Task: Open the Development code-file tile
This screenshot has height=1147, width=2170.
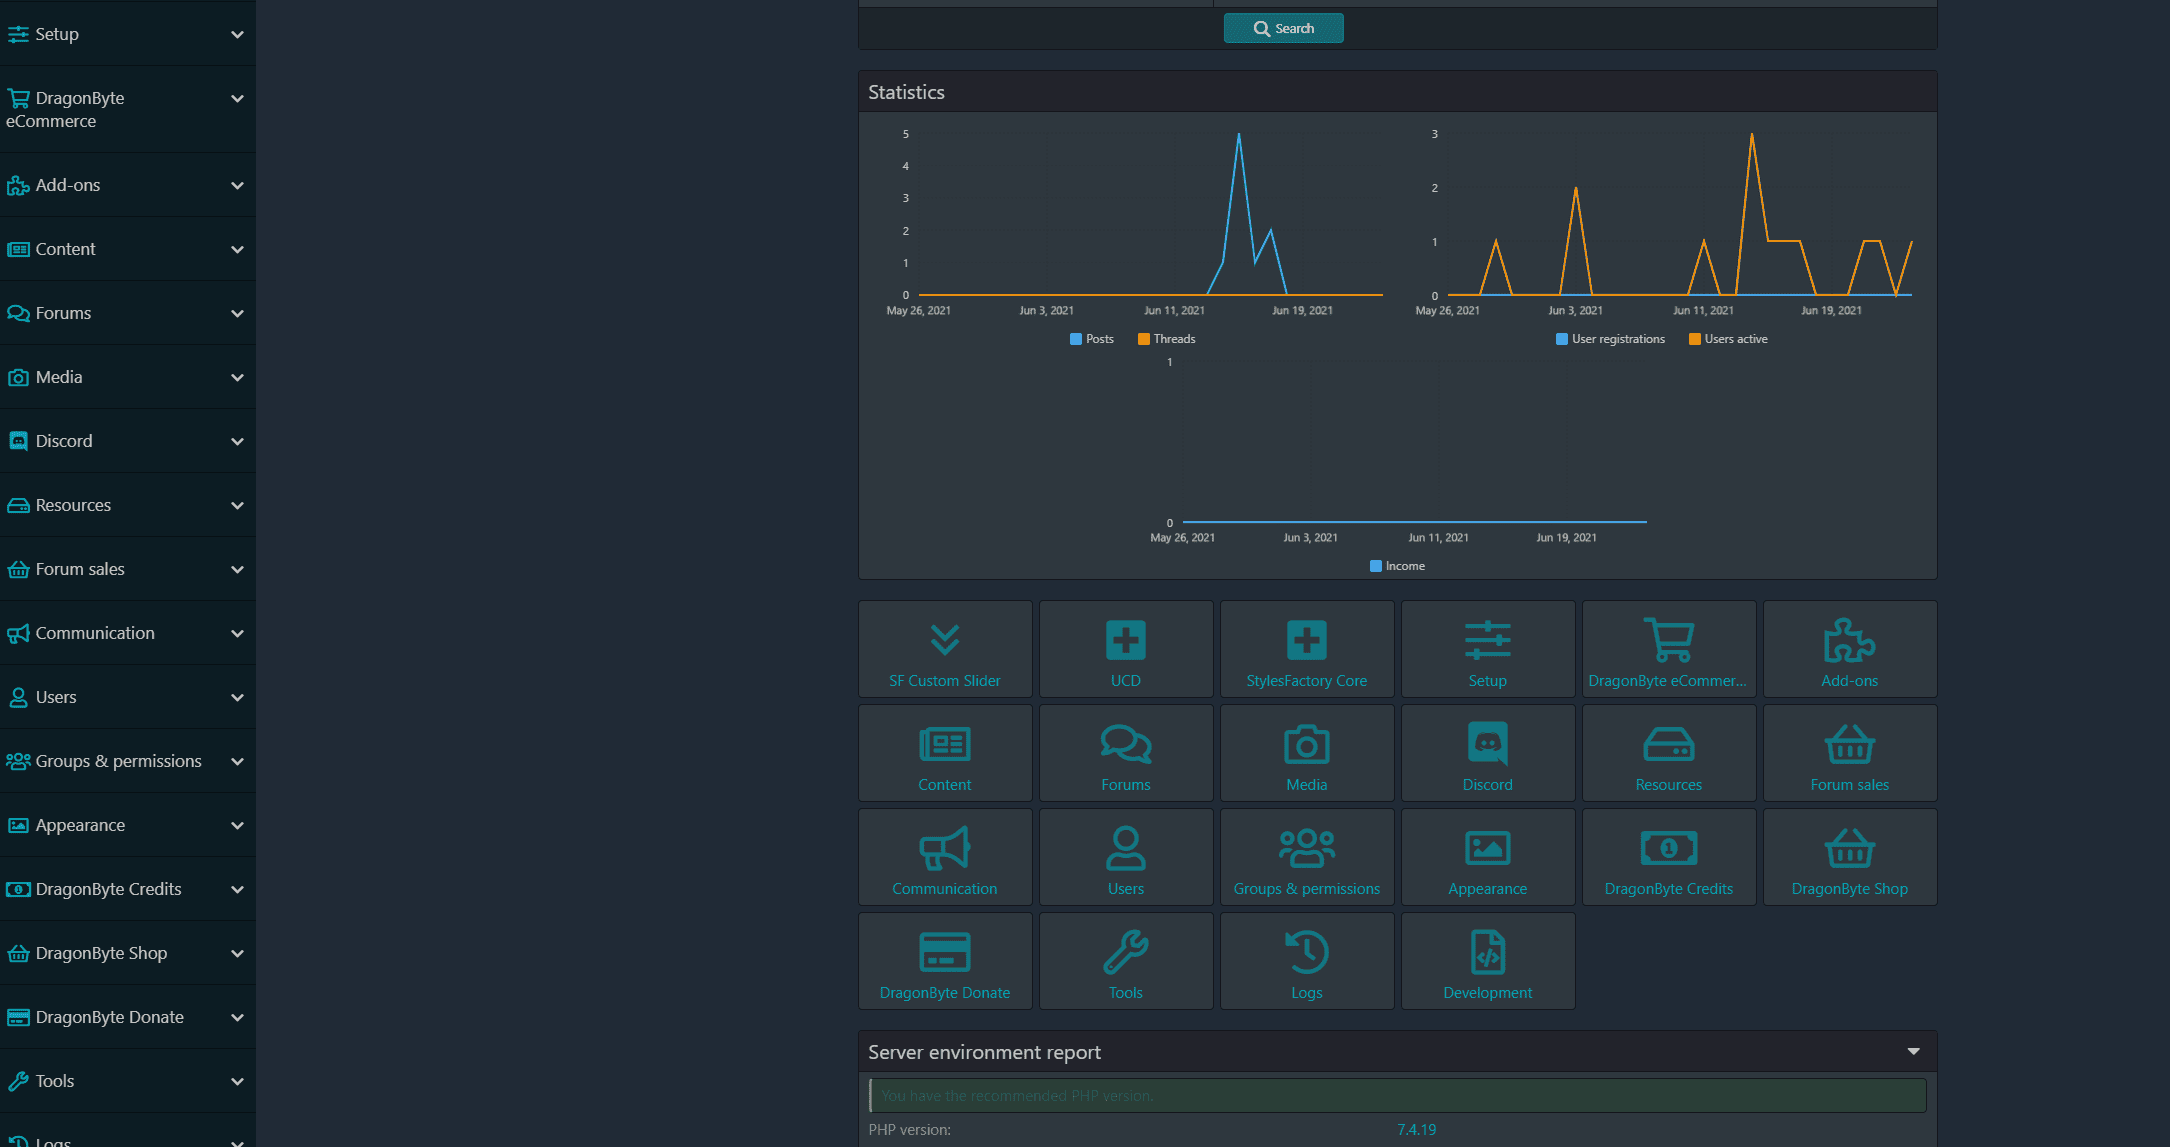Action: coord(1488,961)
